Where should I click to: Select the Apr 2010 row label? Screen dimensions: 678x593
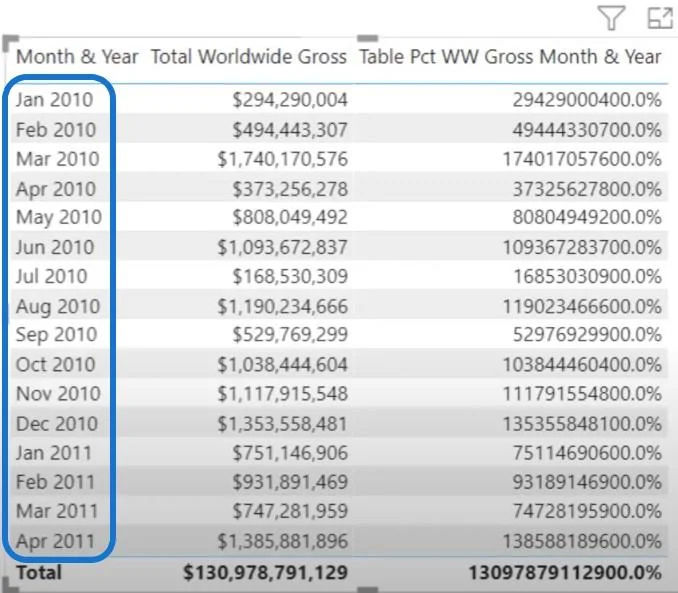pos(56,189)
